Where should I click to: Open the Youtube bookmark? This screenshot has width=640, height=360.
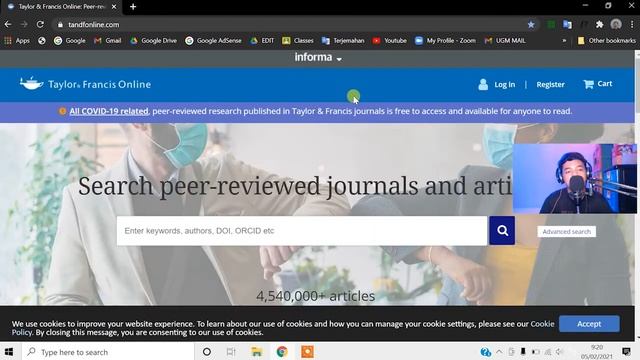pos(389,40)
